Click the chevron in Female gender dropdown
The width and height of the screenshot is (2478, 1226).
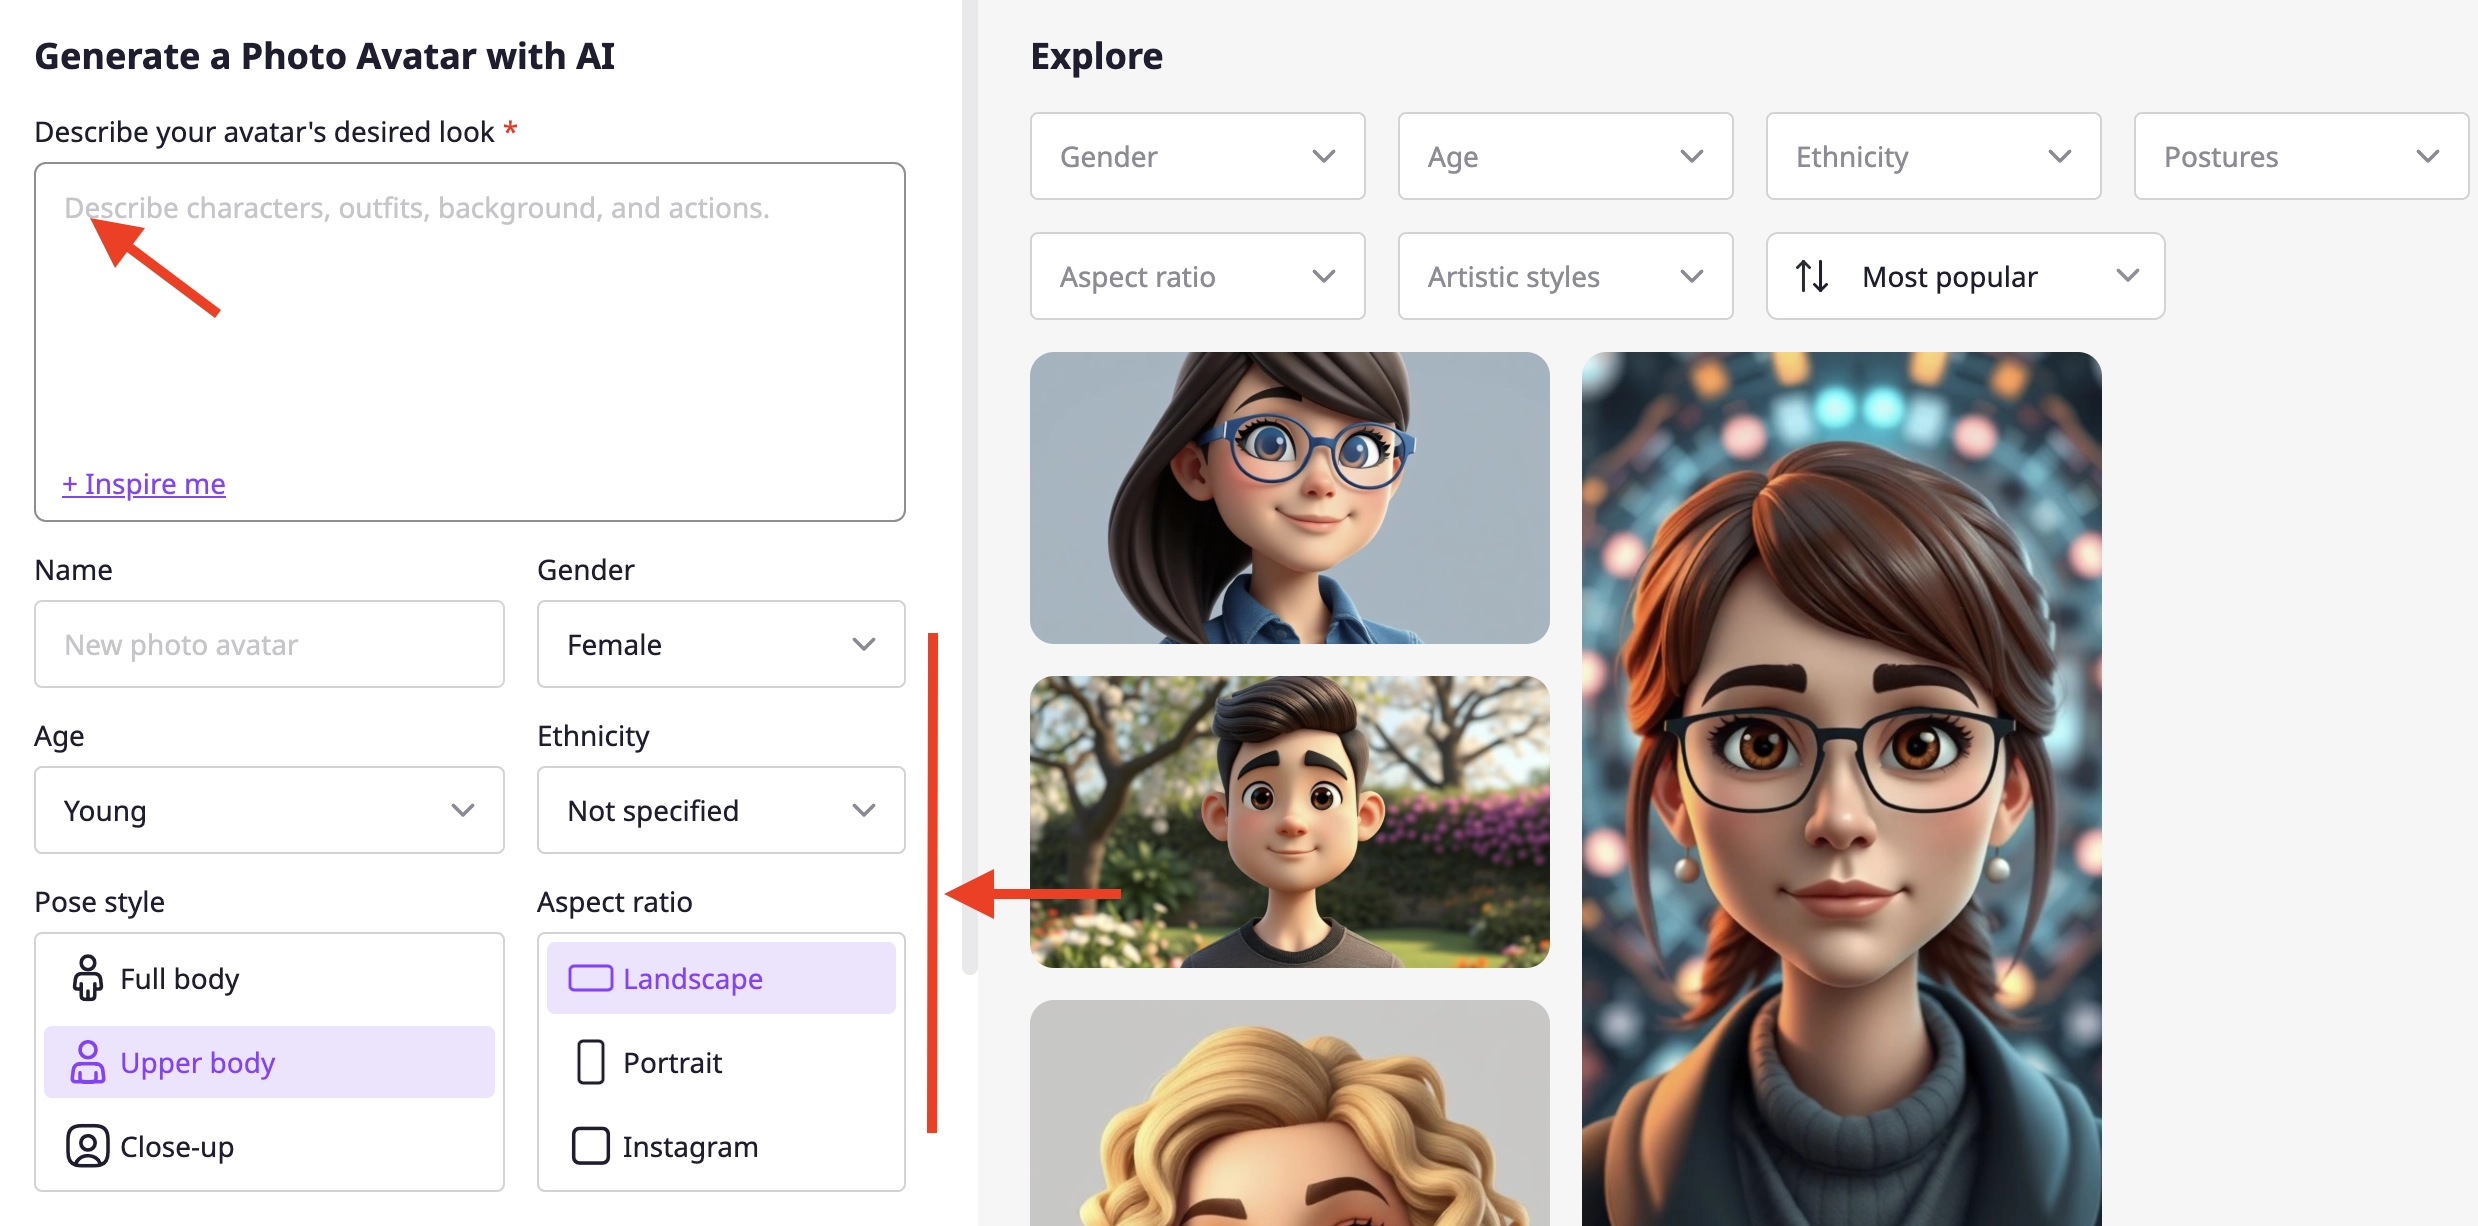[x=863, y=645]
